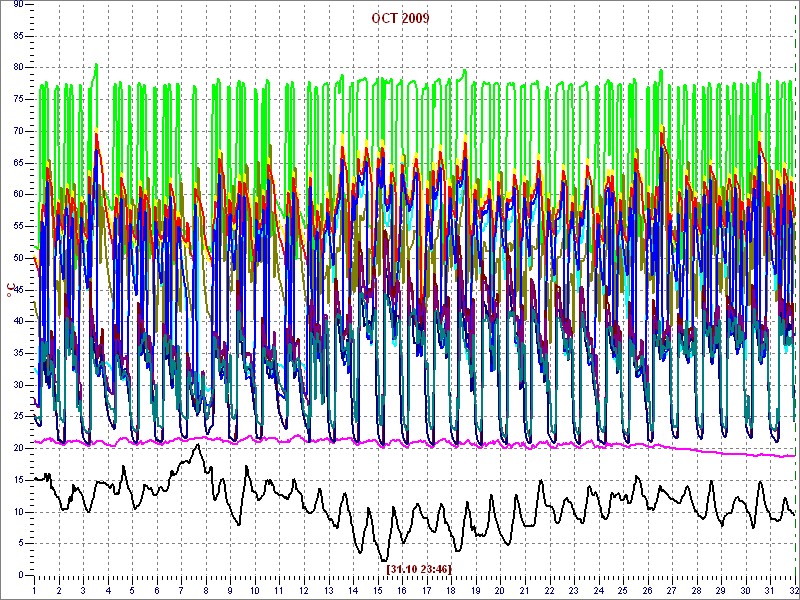Choose the 50 value on the temperature axis
Viewport: 800px width, 600px height.
[17, 258]
